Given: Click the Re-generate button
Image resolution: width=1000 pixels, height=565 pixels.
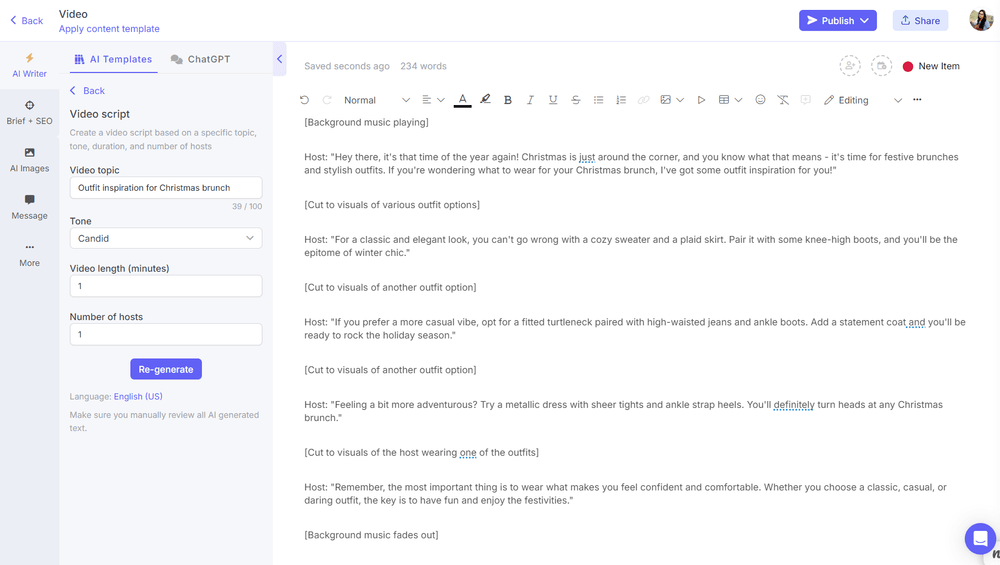Looking at the screenshot, I should pos(166,369).
